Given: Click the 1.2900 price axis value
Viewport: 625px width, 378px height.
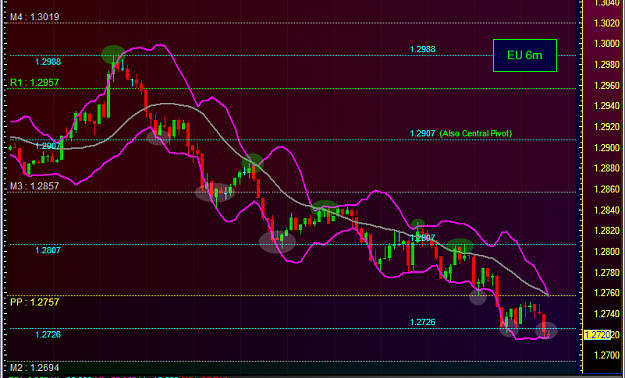Looking at the screenshot, I should pos(608,148).
